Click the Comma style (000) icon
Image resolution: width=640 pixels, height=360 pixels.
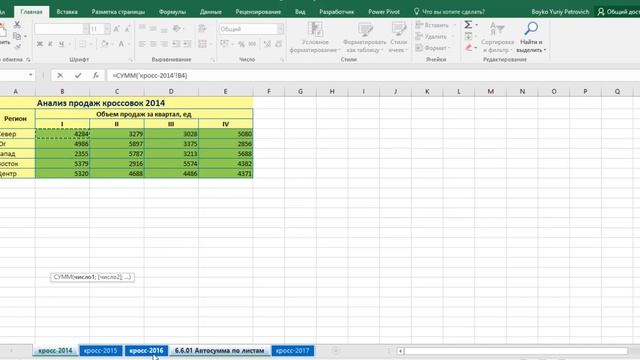tap(252, 44)
